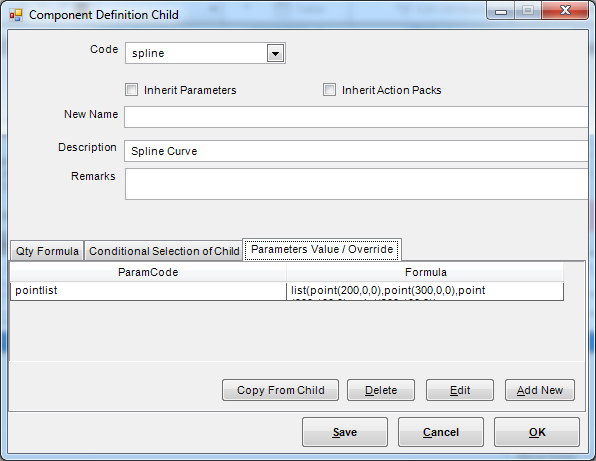Click the Cancel button
This screenshot has height=461, width=596.
(441, 432)
